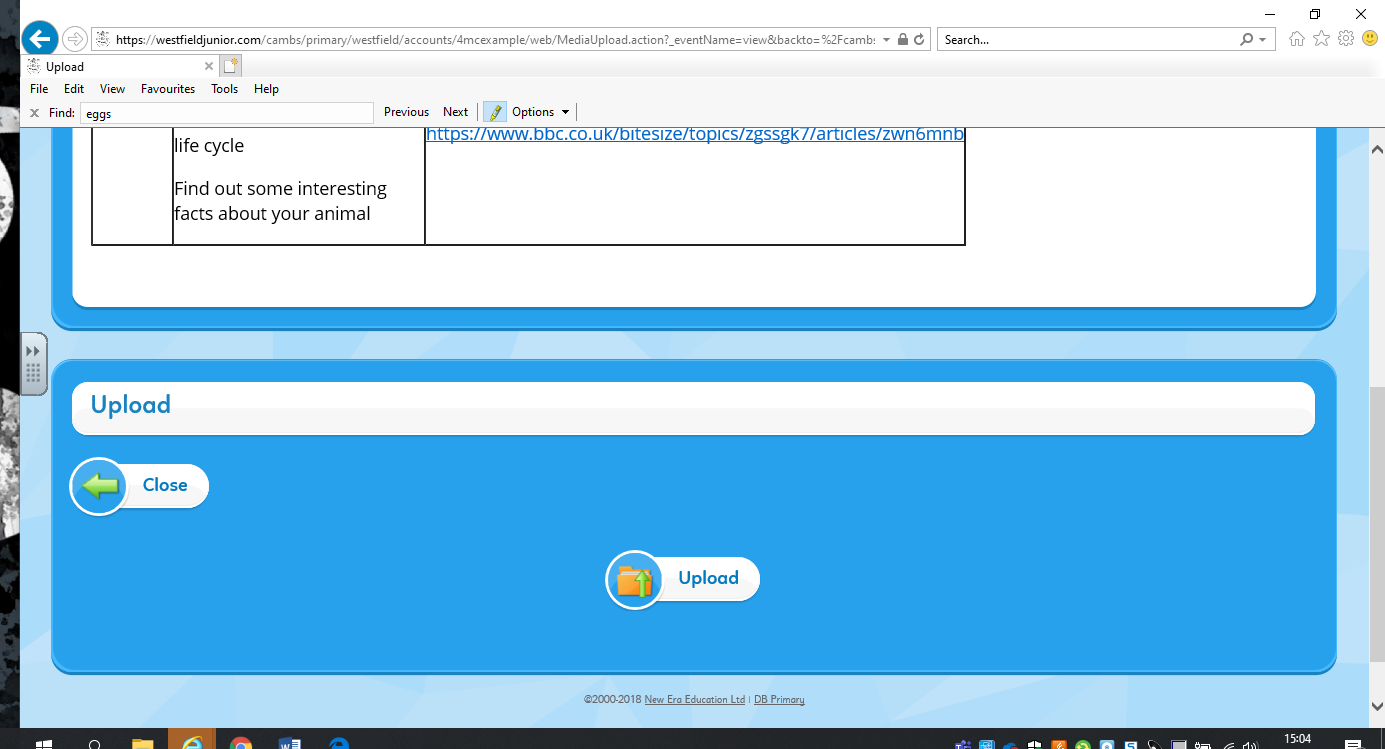Screen dimensions: 1385x749
Task: Click the orange folder Upload icon
Action: point(634,579)
